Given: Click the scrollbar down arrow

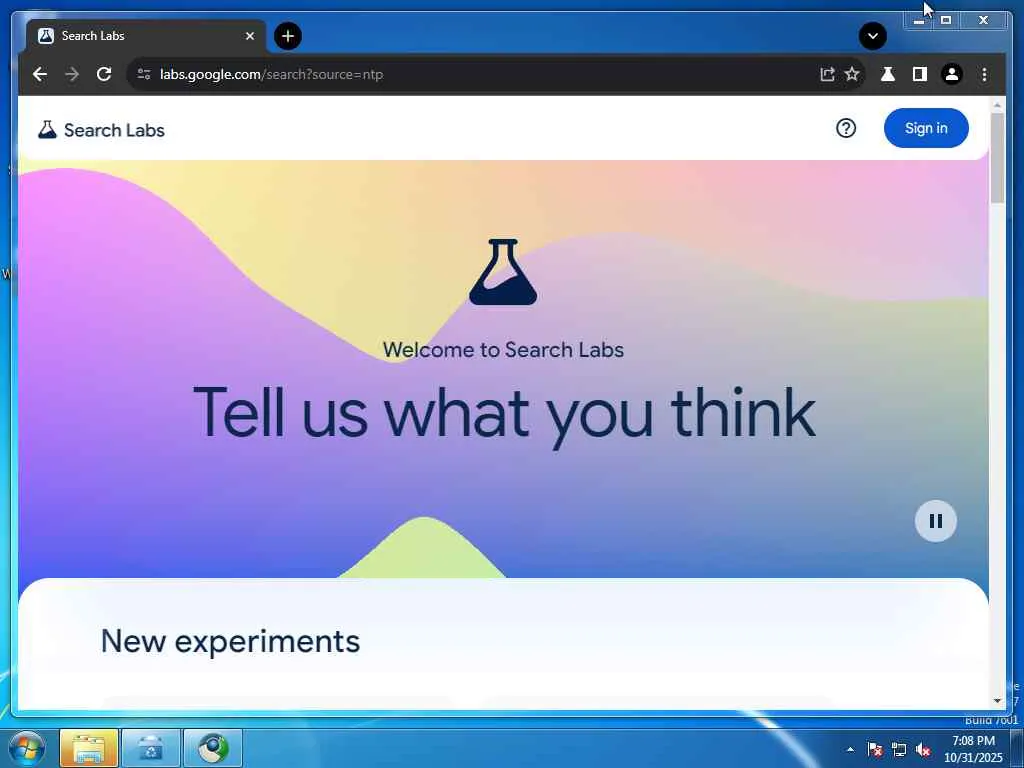Looking at the screenshot, I should click(x=997, y=701).
